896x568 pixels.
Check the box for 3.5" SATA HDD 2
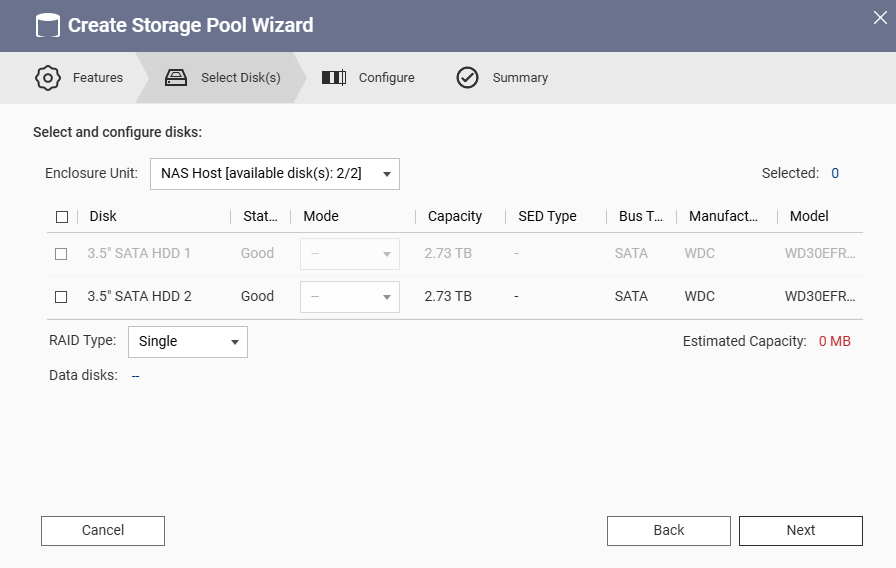point(61,297)
